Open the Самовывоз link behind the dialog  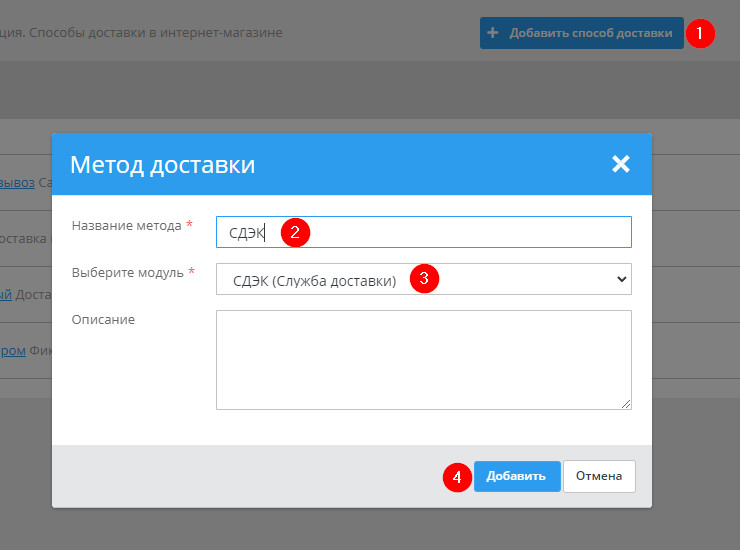[x=17, y=183]
